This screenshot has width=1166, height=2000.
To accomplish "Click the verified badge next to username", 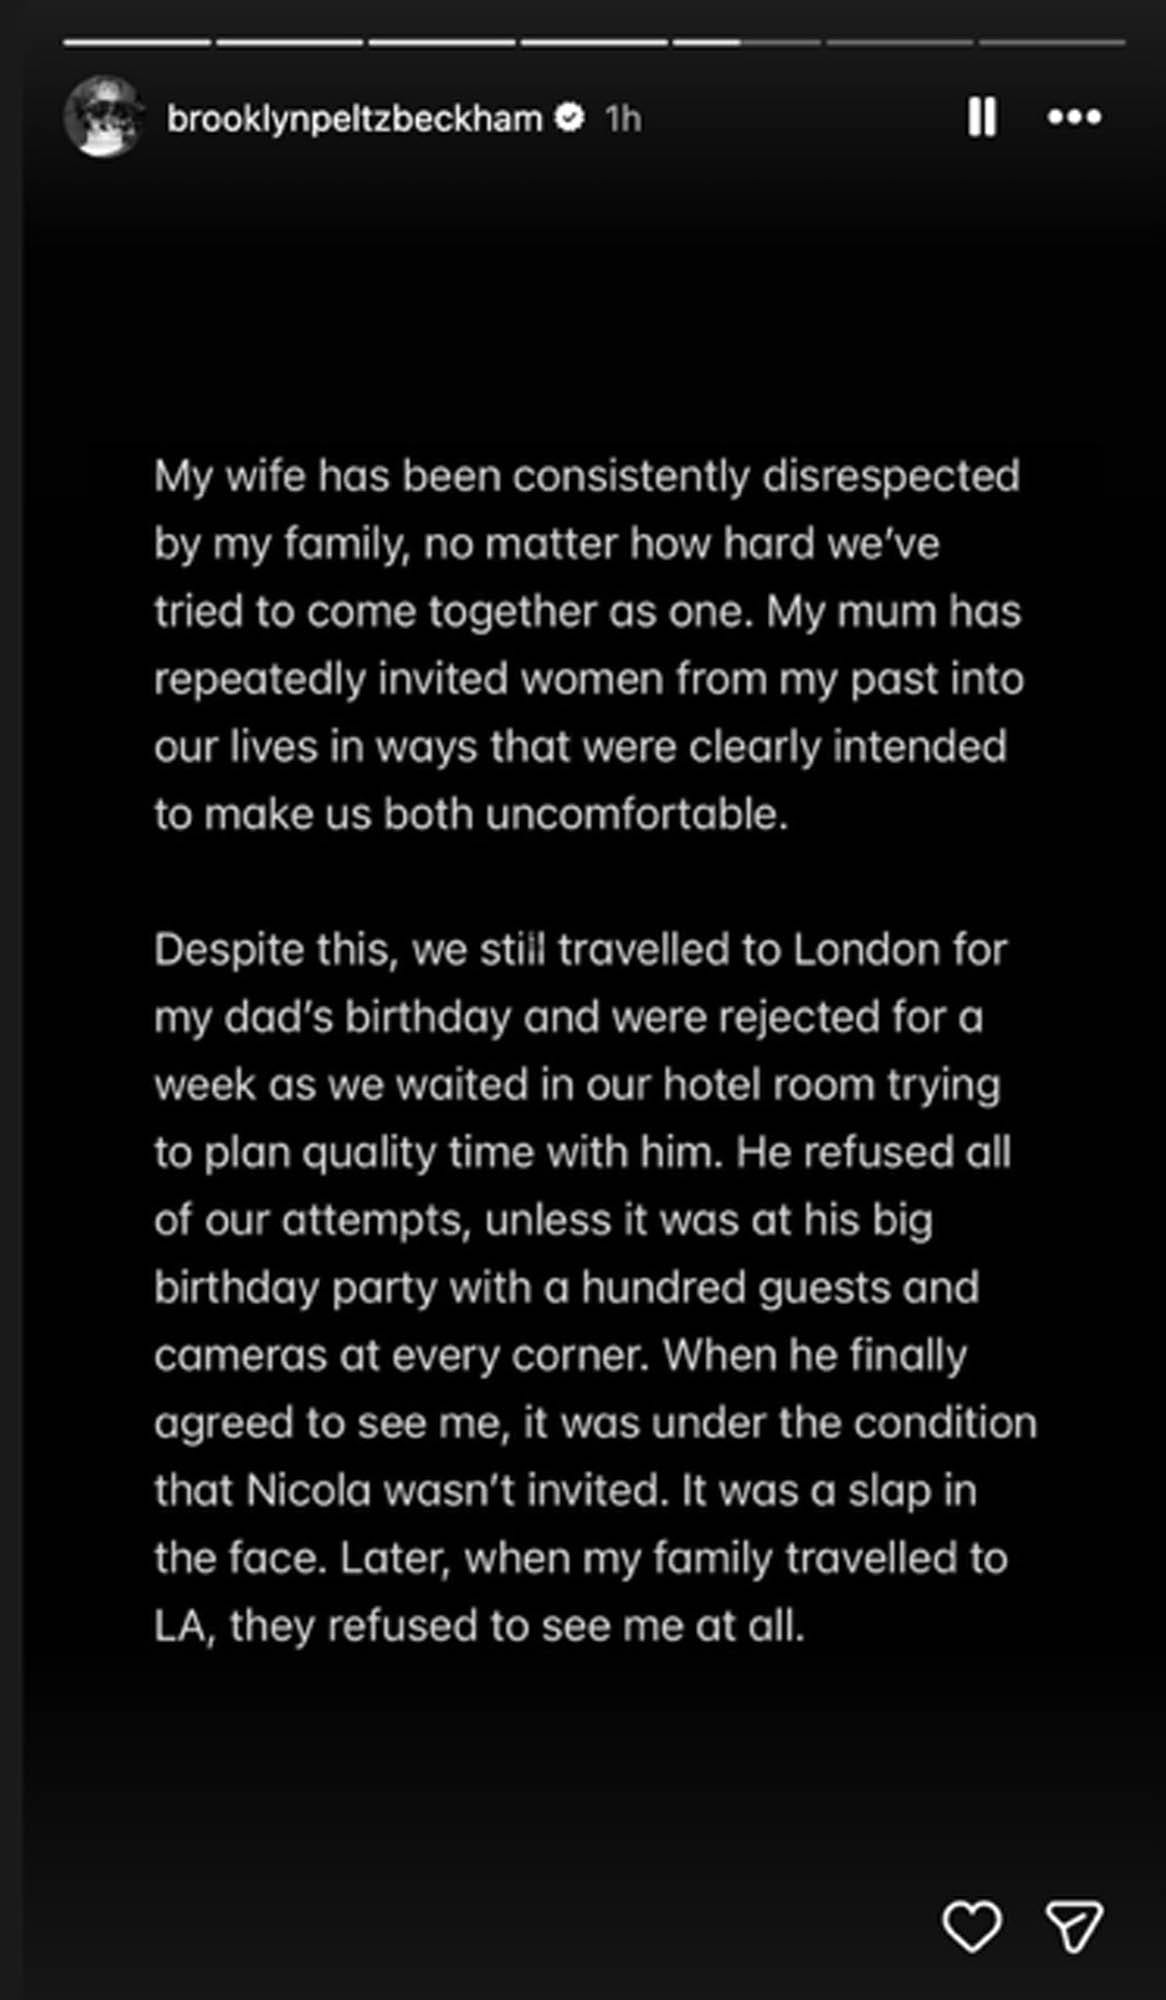I will click(569, 118).
